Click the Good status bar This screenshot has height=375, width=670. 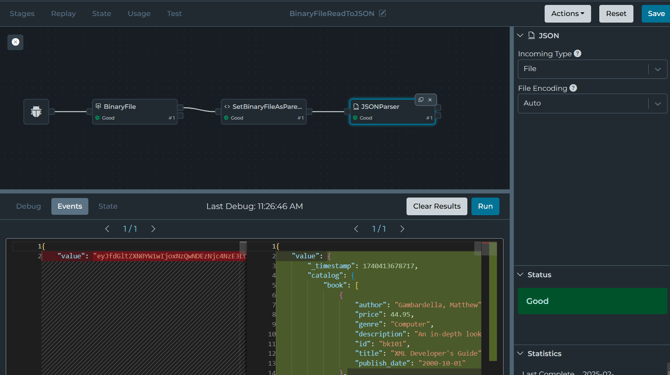click(x=592, y=301)
